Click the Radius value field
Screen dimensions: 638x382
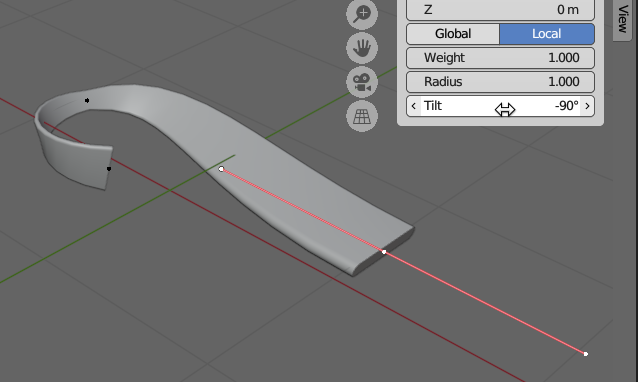coord(500,82)
